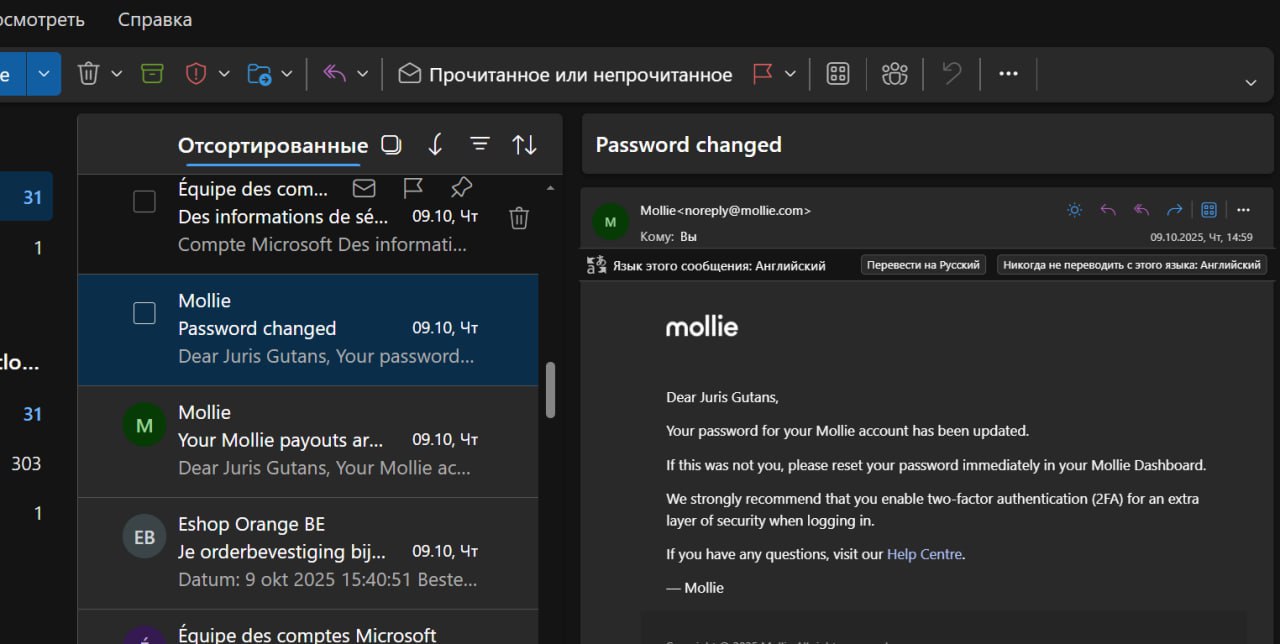Screen dimensions: 1280x644
Task: Toggle light/dark sun icon in reading pane
Action: [1075, 210]
